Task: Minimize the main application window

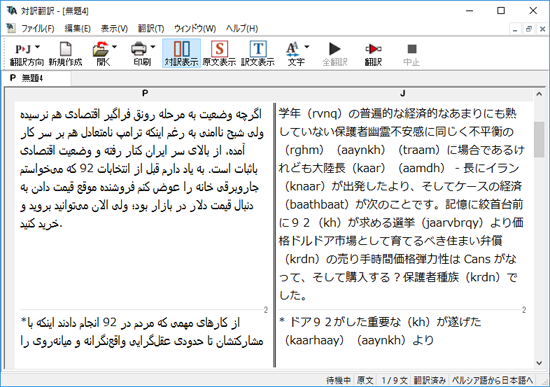Action: pyautogui.click(x=469, y=11)
